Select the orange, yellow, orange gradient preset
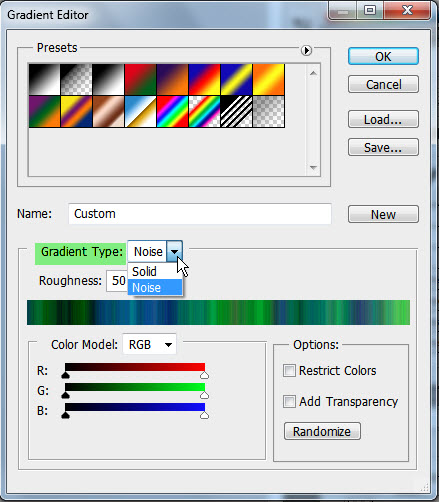 (269, 80)
